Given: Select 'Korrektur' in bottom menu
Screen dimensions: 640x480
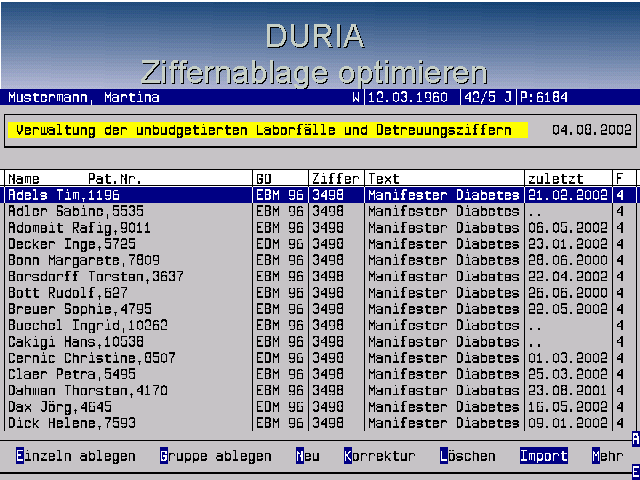Looking at the screenshot, I should 380,456.
